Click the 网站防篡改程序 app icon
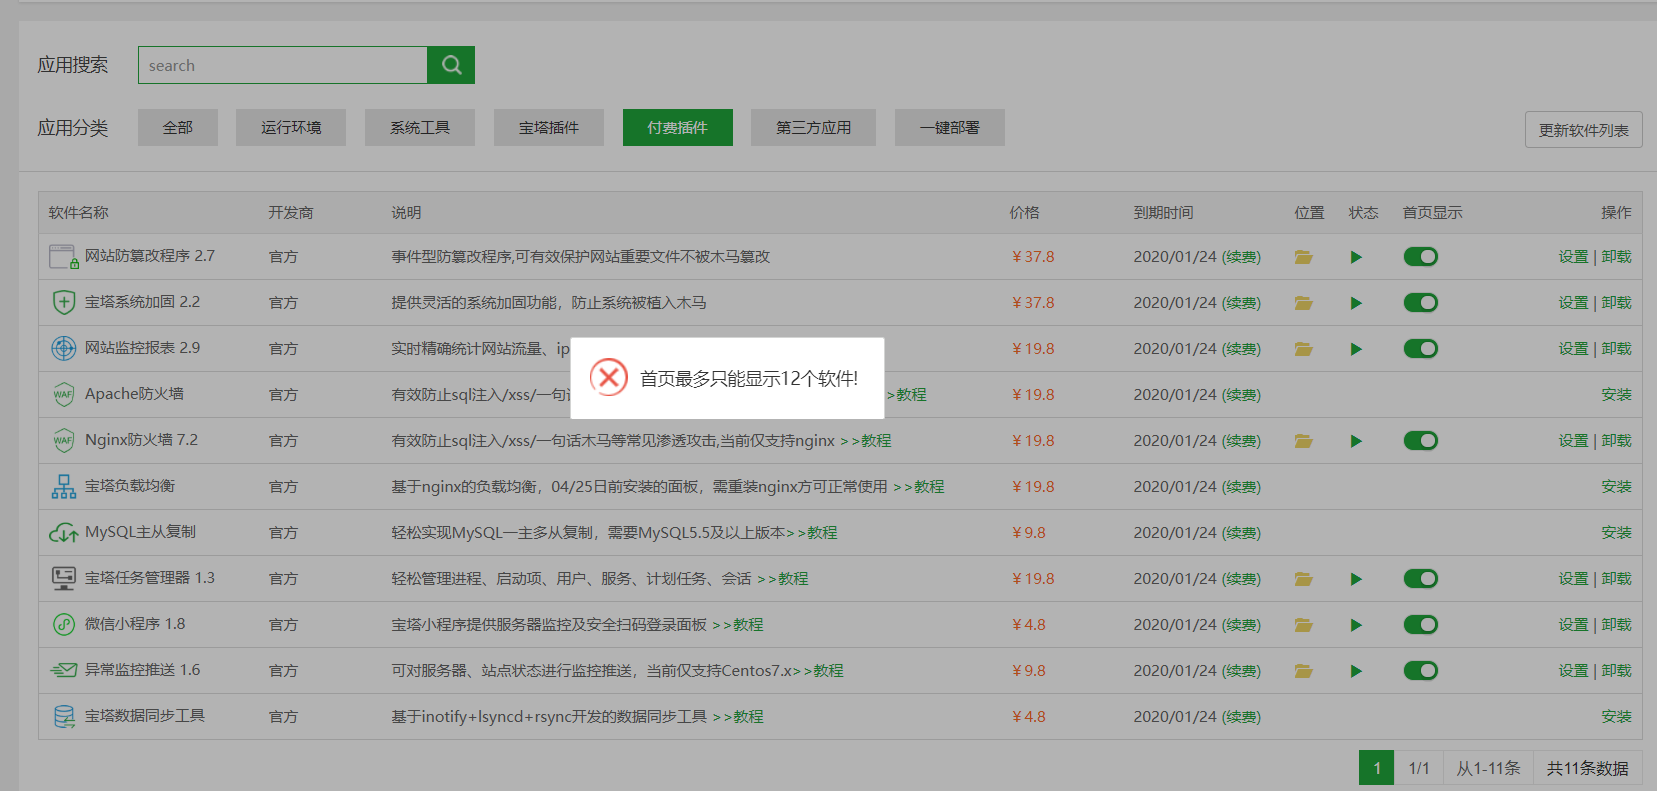This screenshot has height=791, width=1657. [x=64, y=257]
